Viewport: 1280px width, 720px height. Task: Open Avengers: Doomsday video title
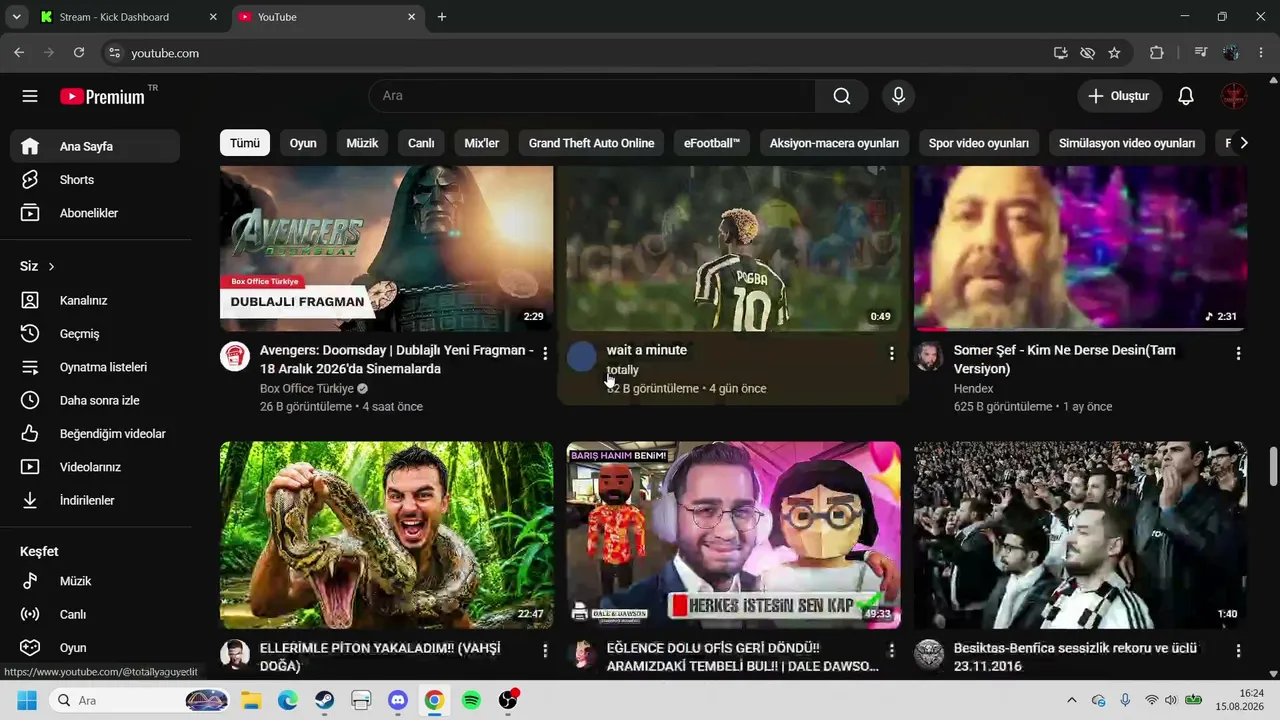pos(397,360)
